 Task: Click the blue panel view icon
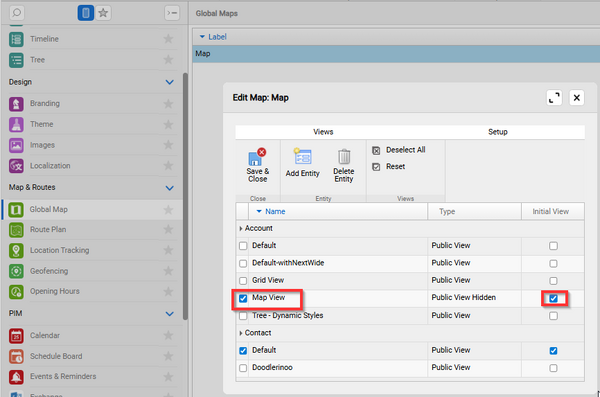(85, 13)
